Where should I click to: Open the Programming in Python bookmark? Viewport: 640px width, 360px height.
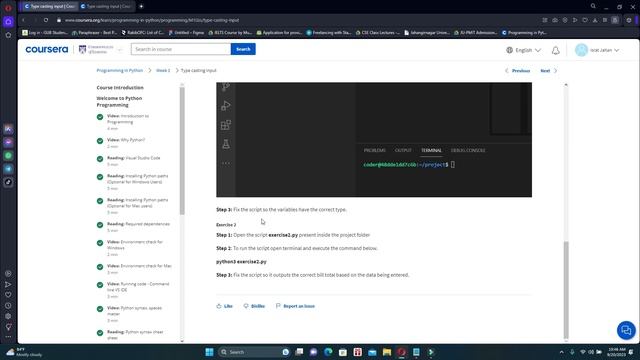point(524,33)
